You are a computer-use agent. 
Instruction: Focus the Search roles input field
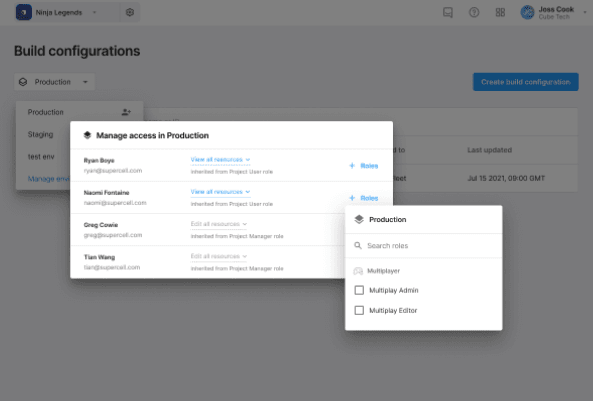click(x=424, y=246)
